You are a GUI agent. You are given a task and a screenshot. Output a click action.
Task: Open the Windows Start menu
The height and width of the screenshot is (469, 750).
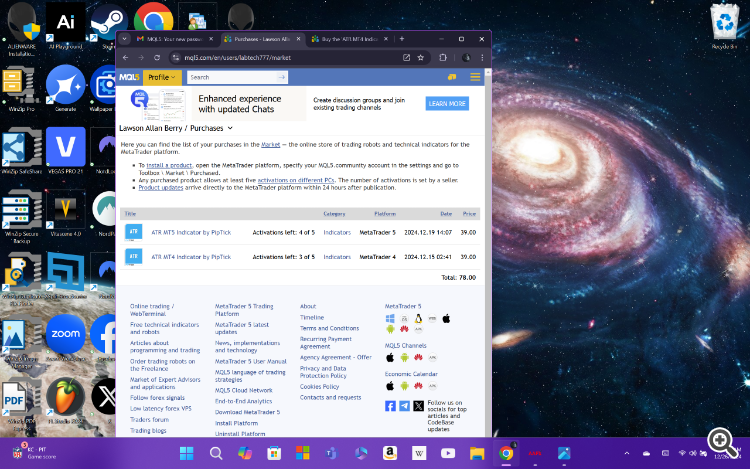pyautogui.click(x=187, y=453)
